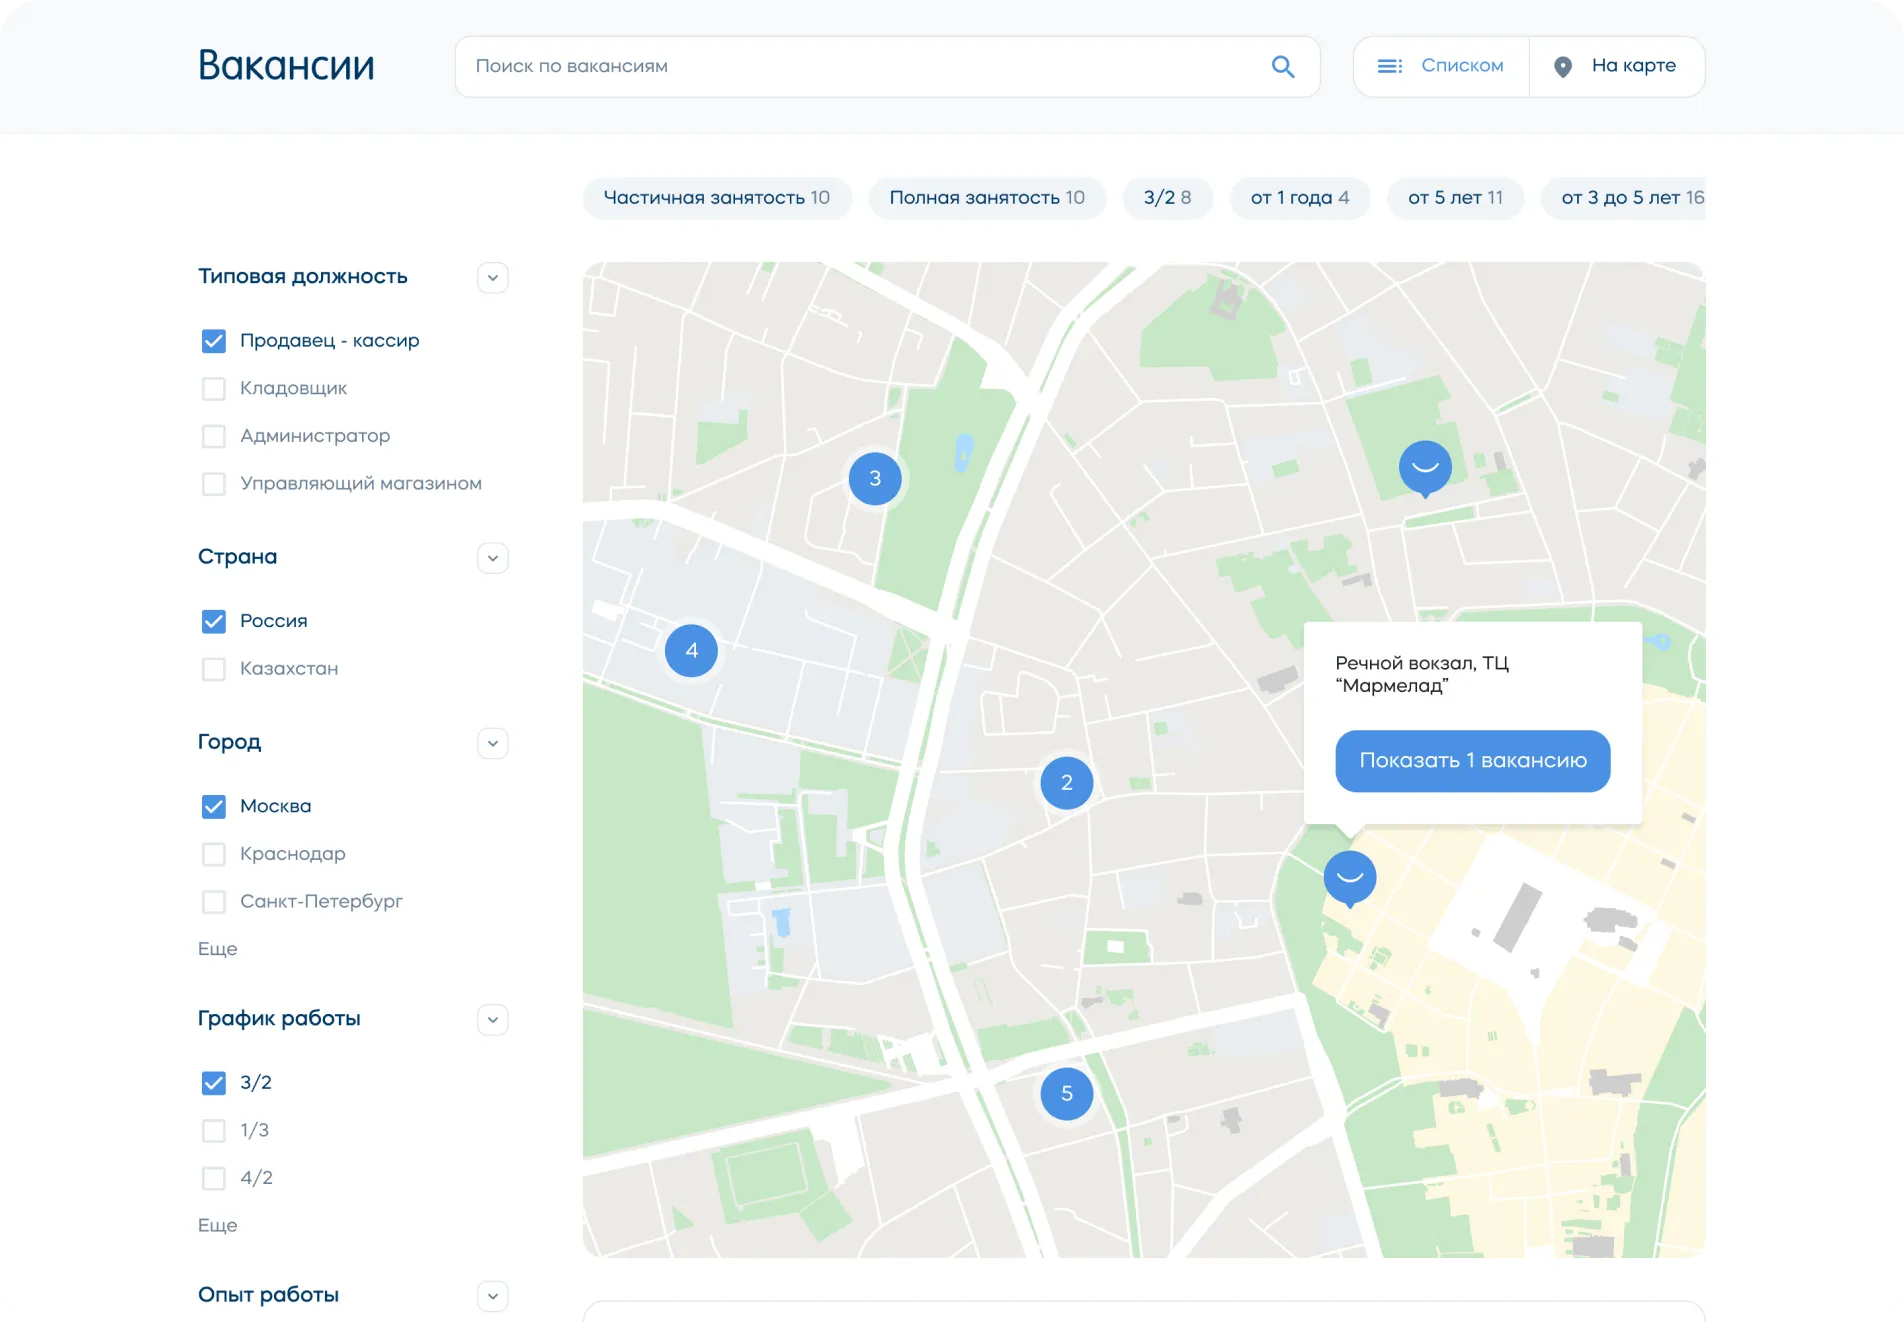
Task: Apply the от 1 года 4 chip
Action: coord(1300,198)
